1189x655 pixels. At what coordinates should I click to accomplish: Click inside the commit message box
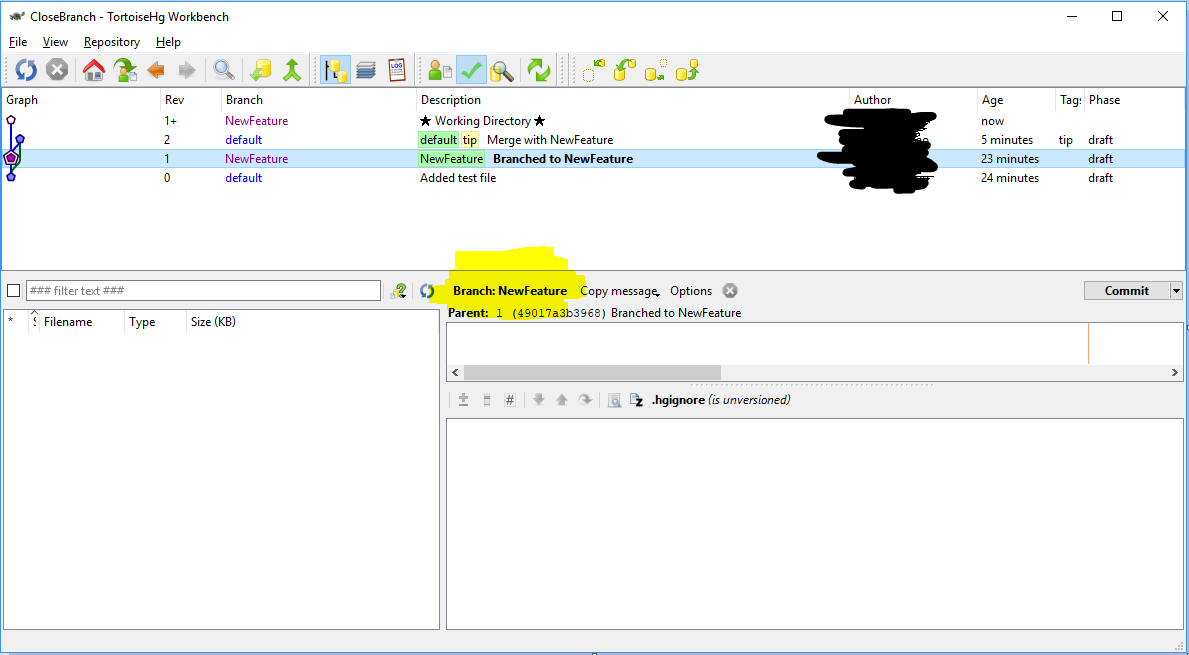(x=814, y=343)
